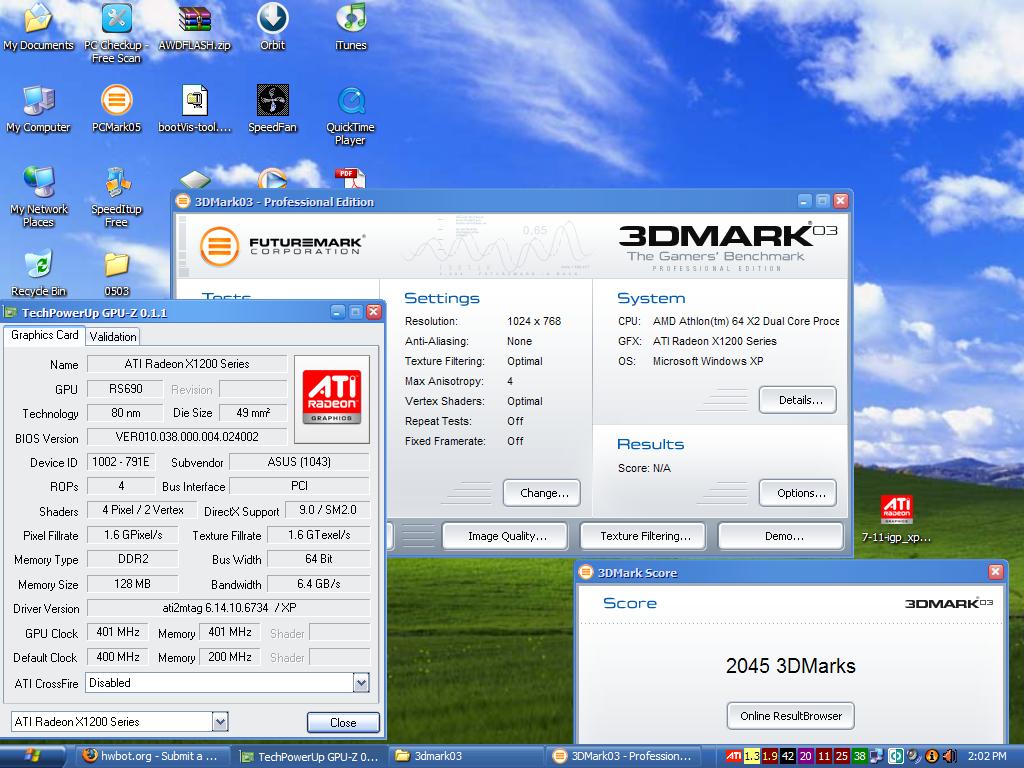
Task: Click the Windows Start button
Action: click(x=33, y=756)
